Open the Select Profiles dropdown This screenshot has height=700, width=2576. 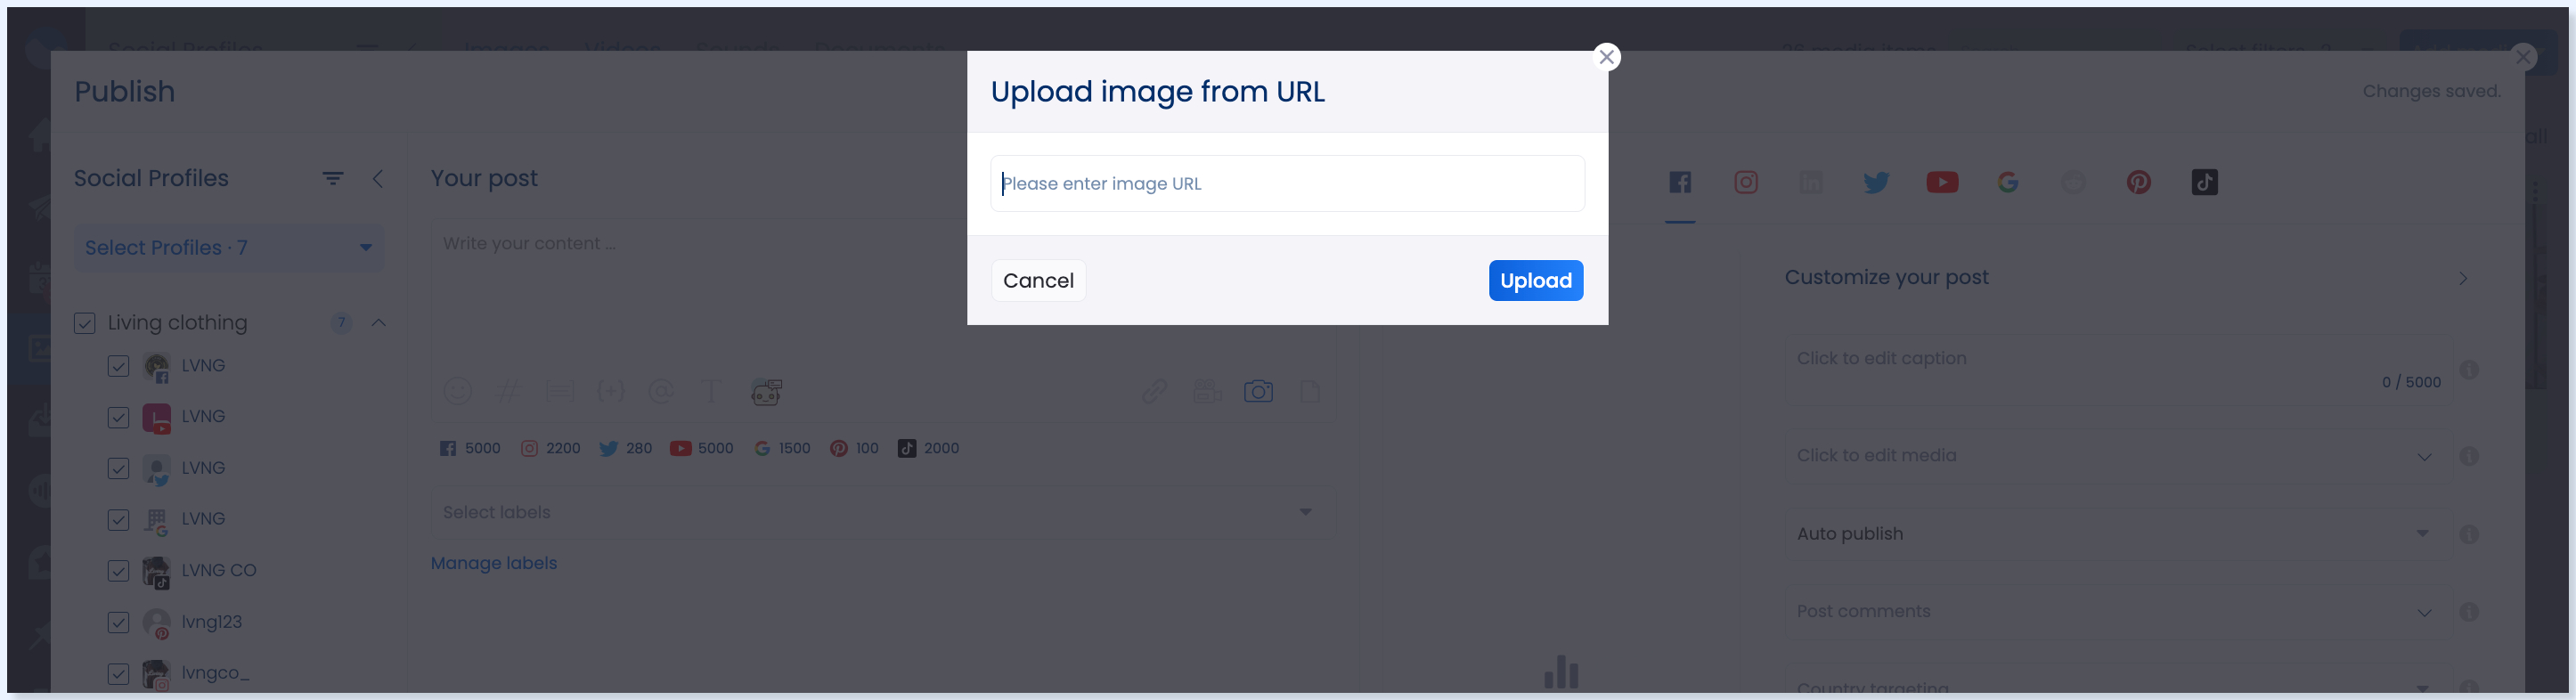pos(229,247)
